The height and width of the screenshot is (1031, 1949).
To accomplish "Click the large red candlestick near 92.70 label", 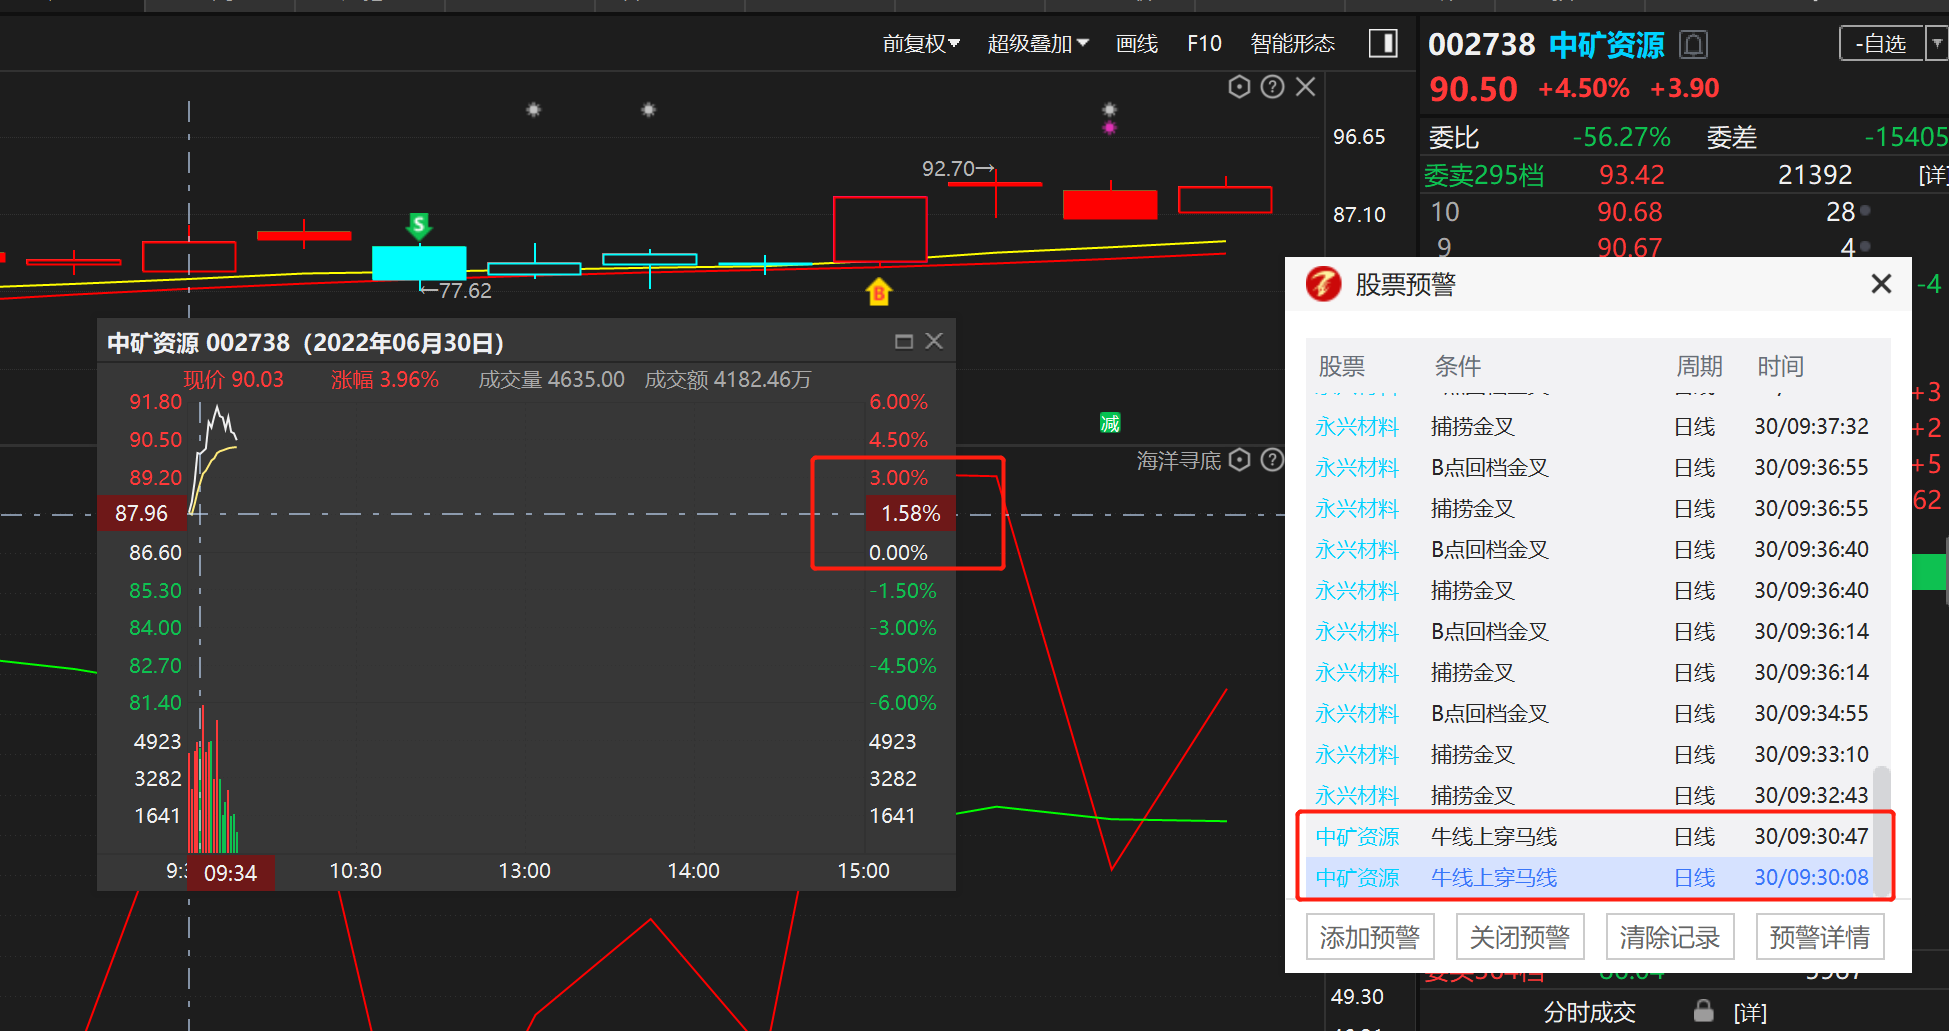I will [x=880, y=229].
